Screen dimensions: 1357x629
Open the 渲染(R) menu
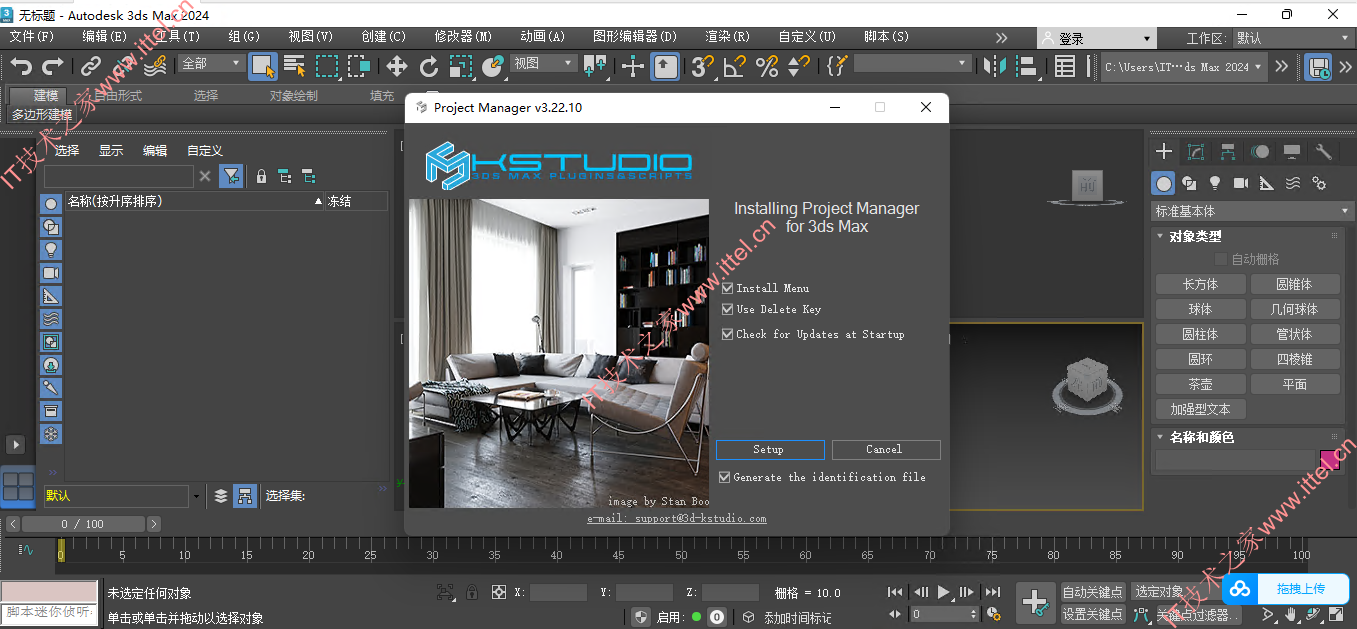[x=727, y=37]
